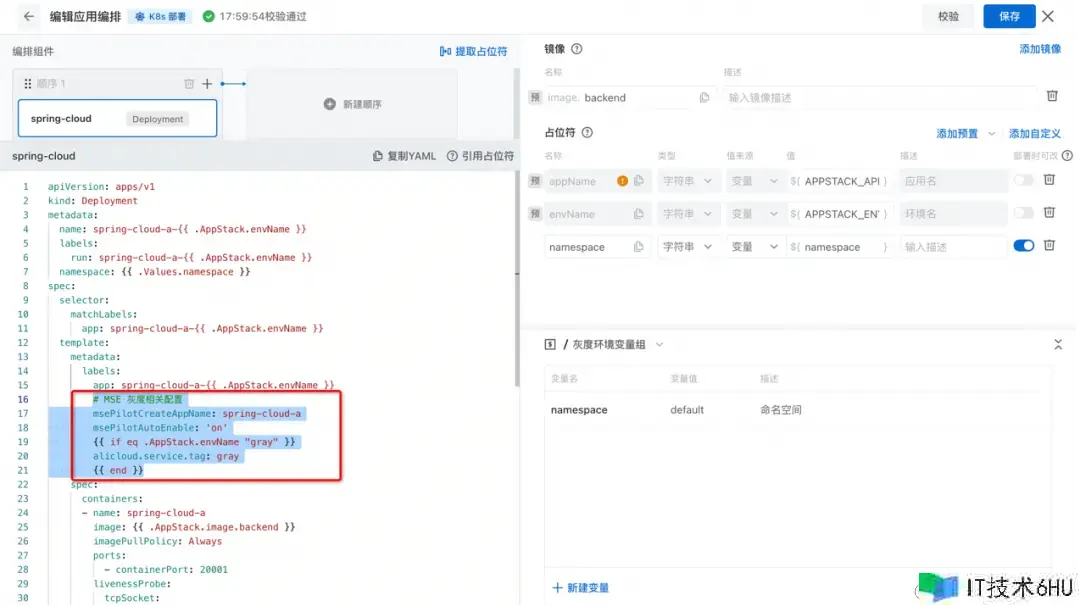
Task: Click the trash icon in sequence 1
Action: click(189, 84)
